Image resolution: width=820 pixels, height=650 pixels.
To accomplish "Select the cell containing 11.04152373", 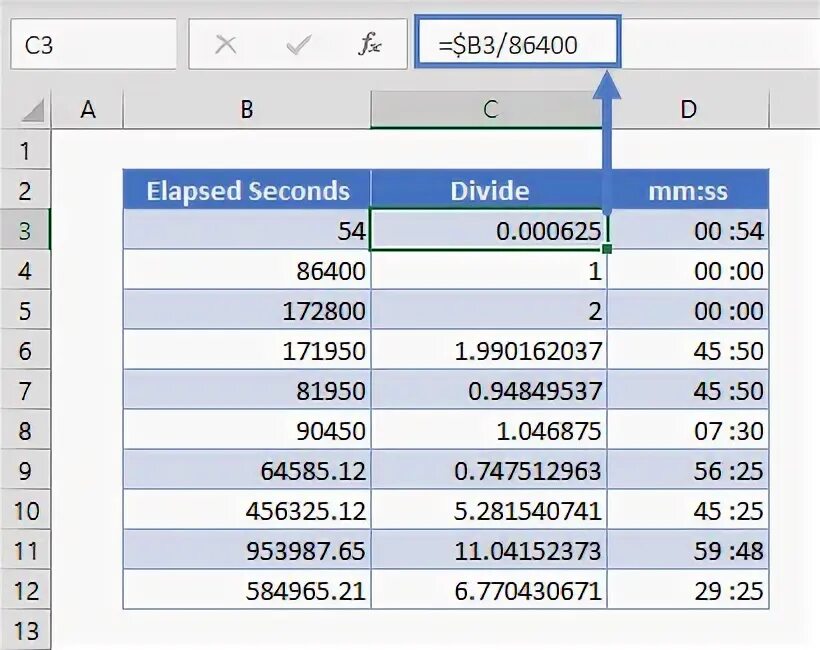I will coord(489,550).
